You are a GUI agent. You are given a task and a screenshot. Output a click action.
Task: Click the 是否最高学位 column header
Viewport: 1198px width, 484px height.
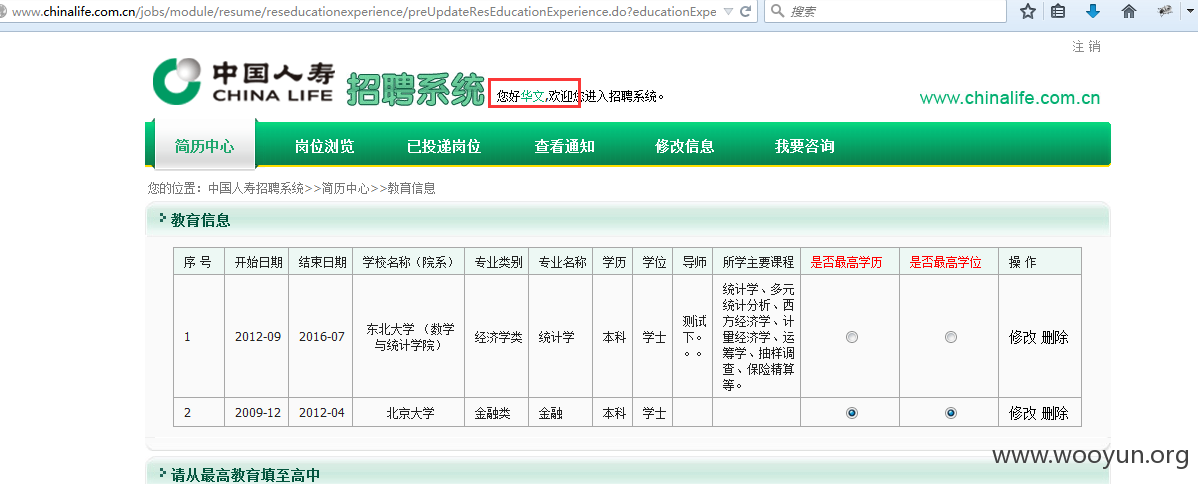coord(950,261)
